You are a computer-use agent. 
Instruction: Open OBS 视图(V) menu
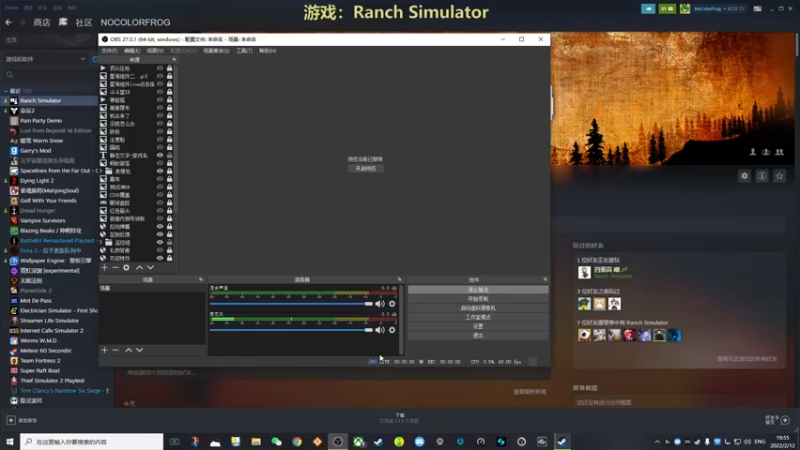[155, 51]
